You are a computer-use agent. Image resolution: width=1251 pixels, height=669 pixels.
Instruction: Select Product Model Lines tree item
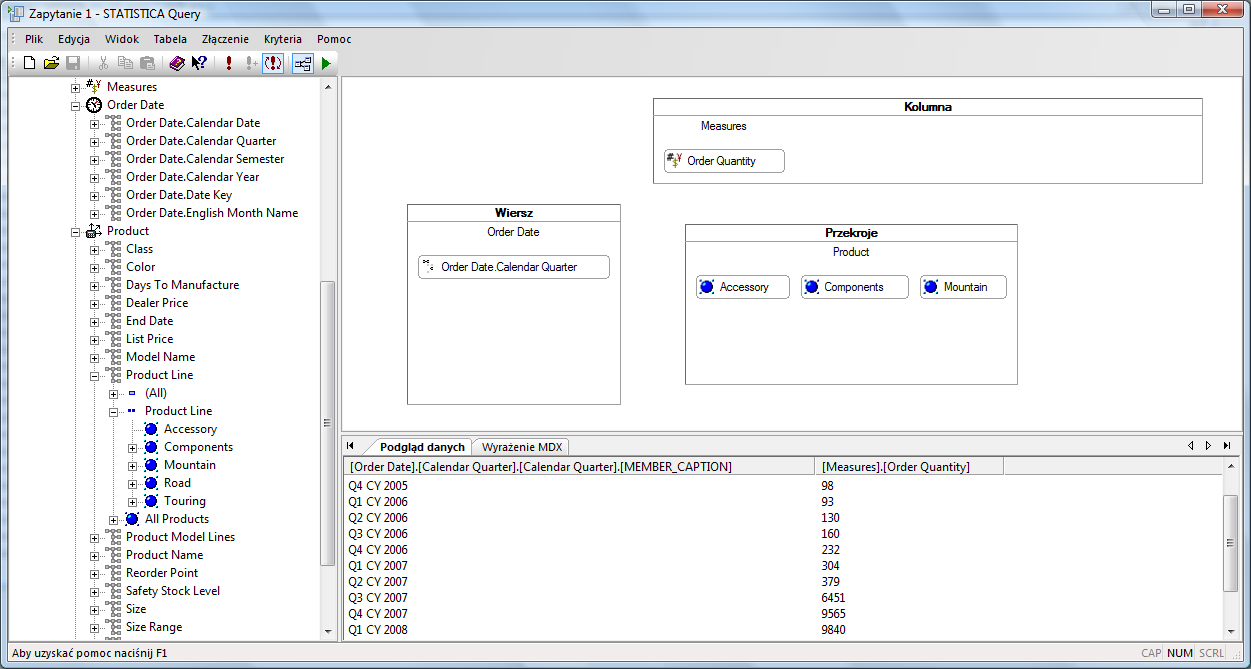coord(181,537)
